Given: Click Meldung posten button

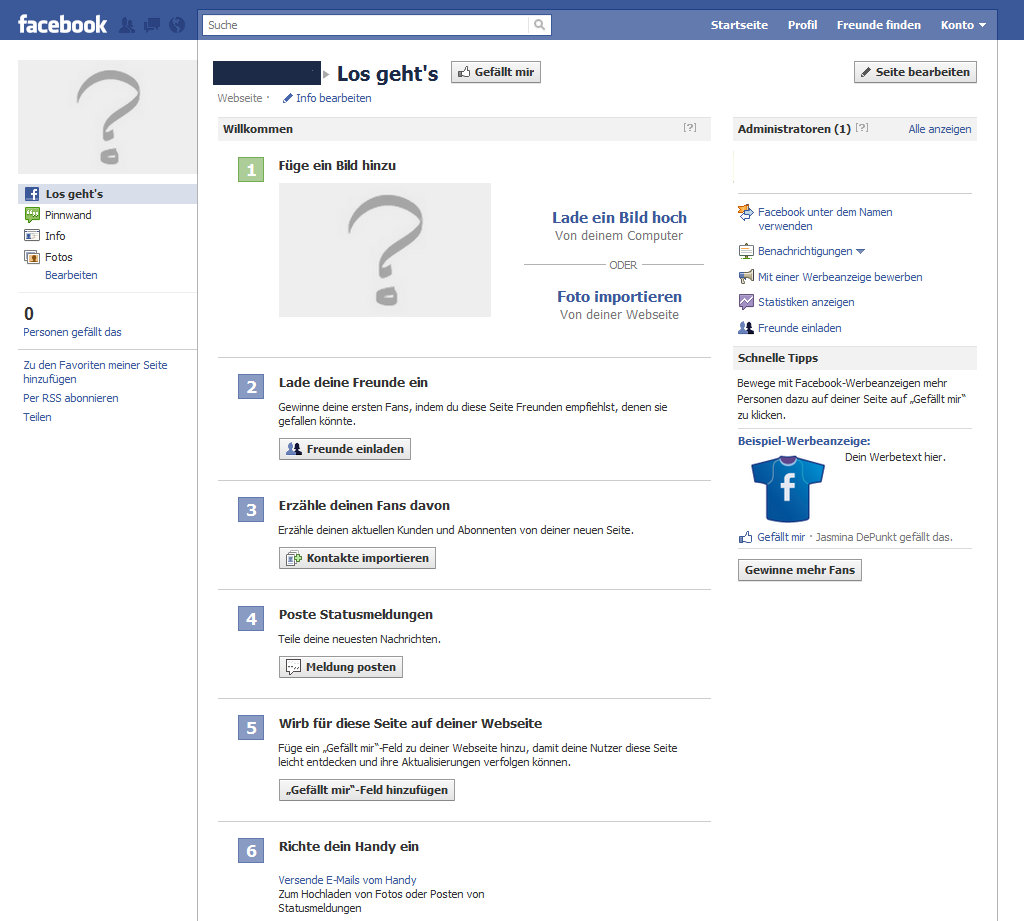Looking at the screenshot, I should pyautogui.click(x=341, y=667).
